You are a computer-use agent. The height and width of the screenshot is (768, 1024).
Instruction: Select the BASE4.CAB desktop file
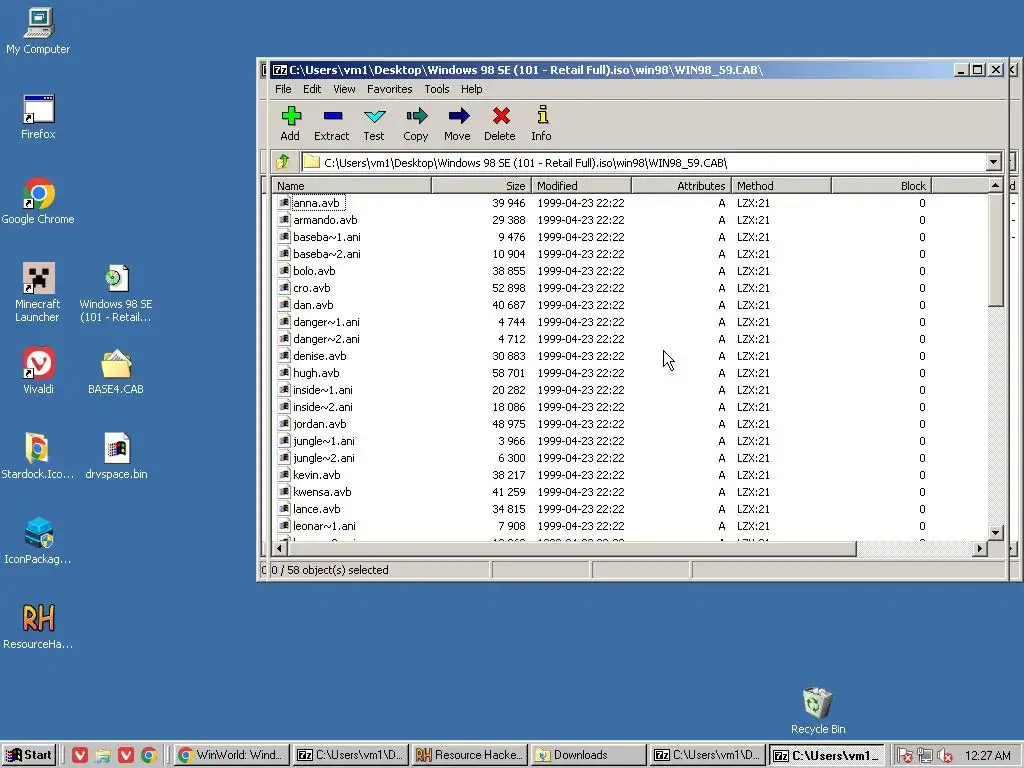[x=116, y=371]
